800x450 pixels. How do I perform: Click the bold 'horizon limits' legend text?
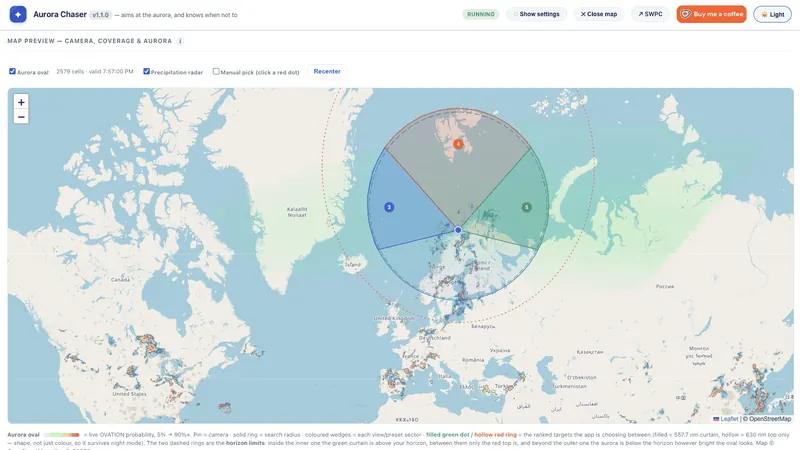[x=245, y=443]
